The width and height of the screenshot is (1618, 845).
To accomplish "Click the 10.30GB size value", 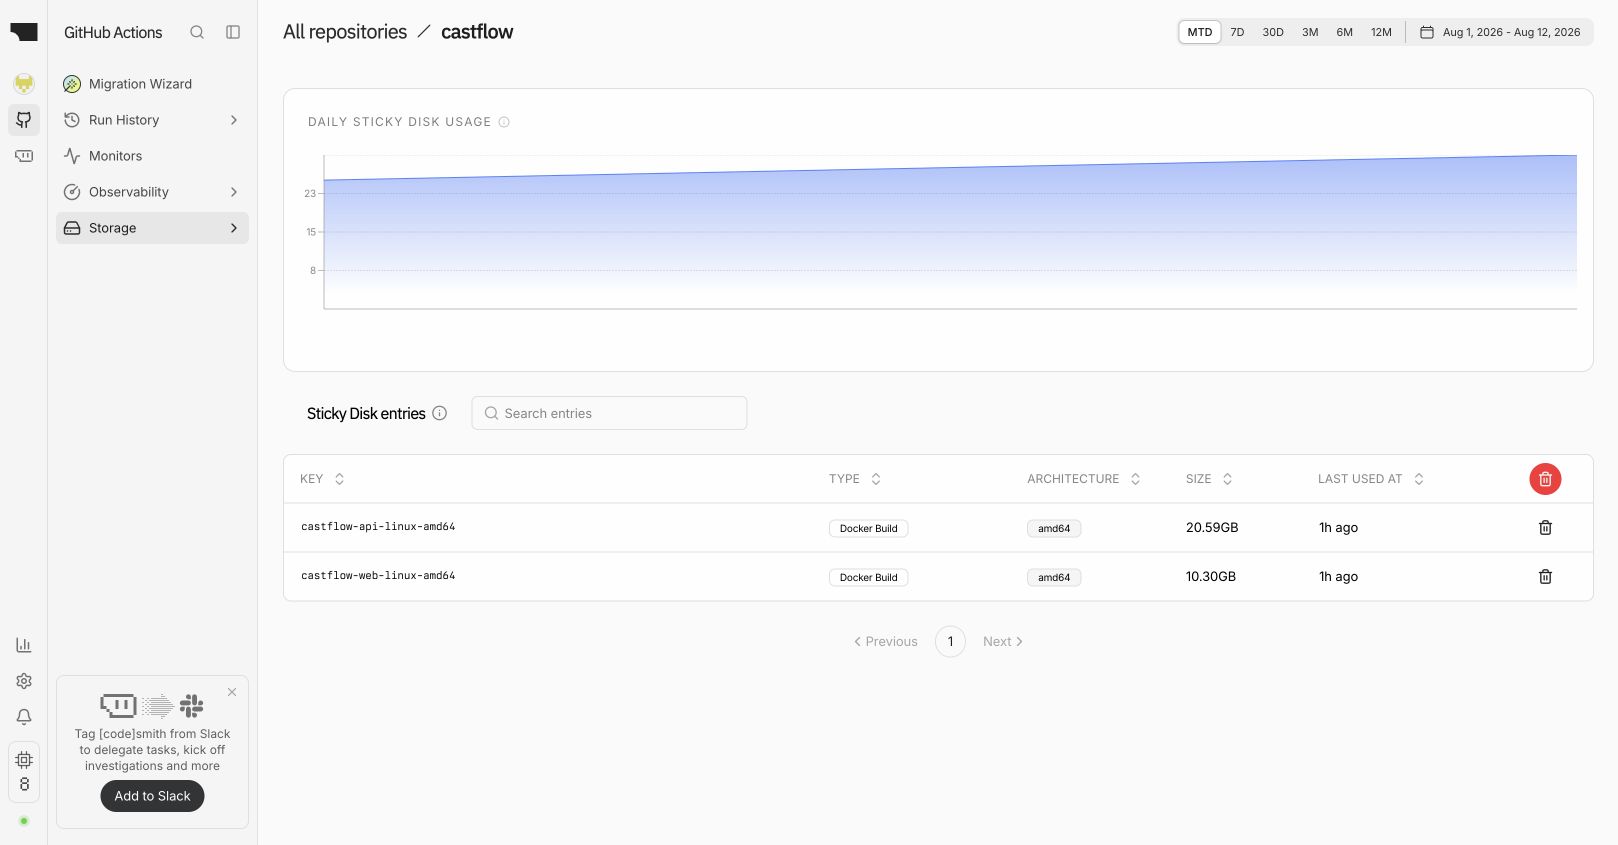I will pyautogui.click(x=1211, y=576).
